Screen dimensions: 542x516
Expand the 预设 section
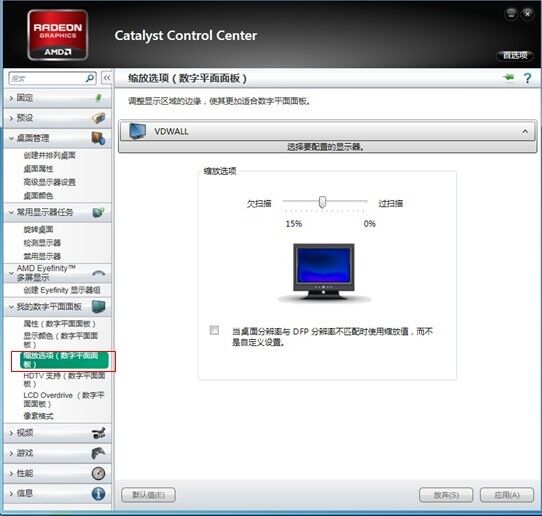11,118
